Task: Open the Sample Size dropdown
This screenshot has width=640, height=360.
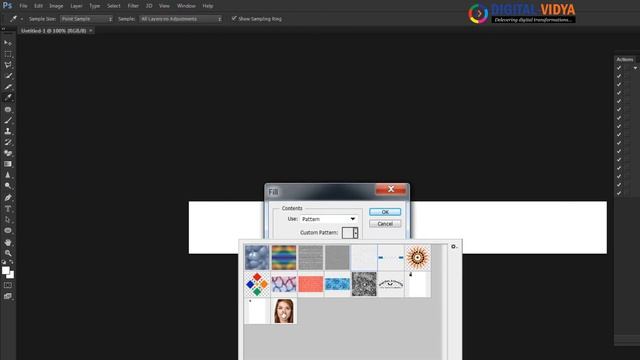Action: 86,19
